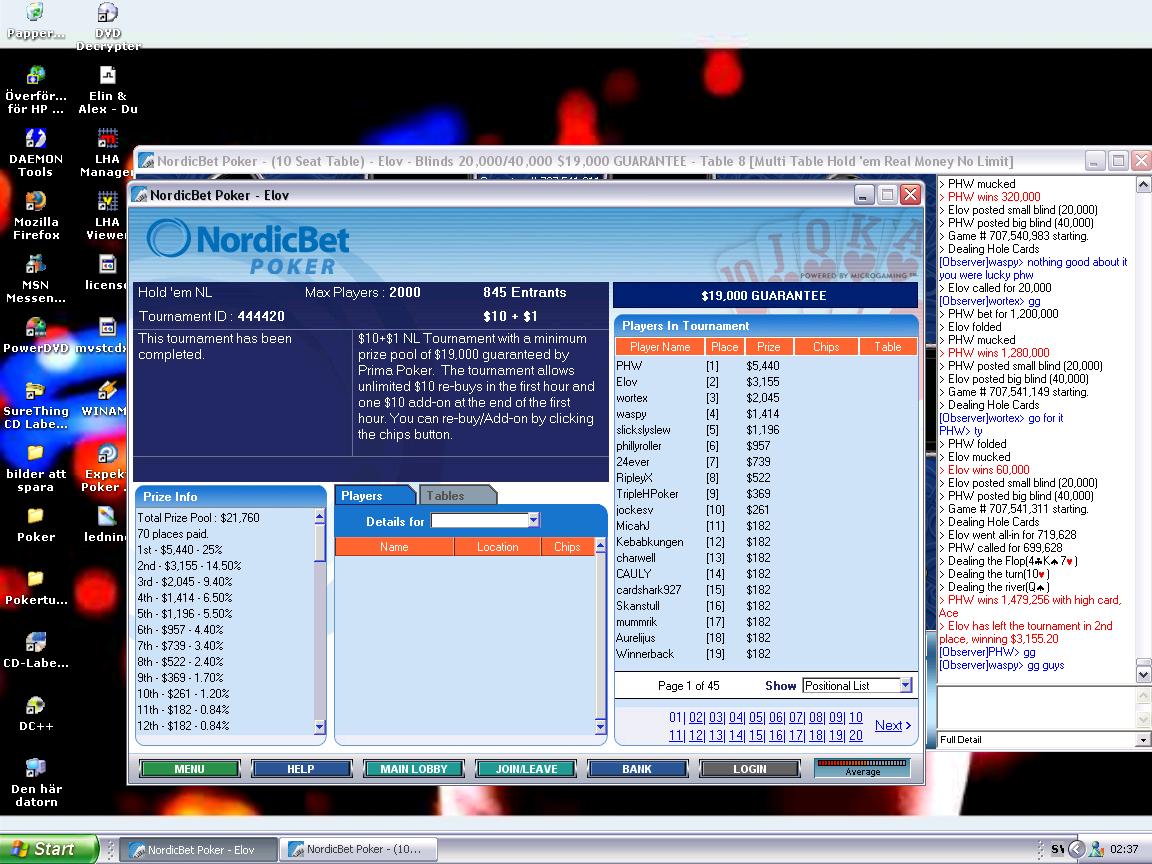Open Mozilla Firefox desktop icon

click(x=35, y=216)
